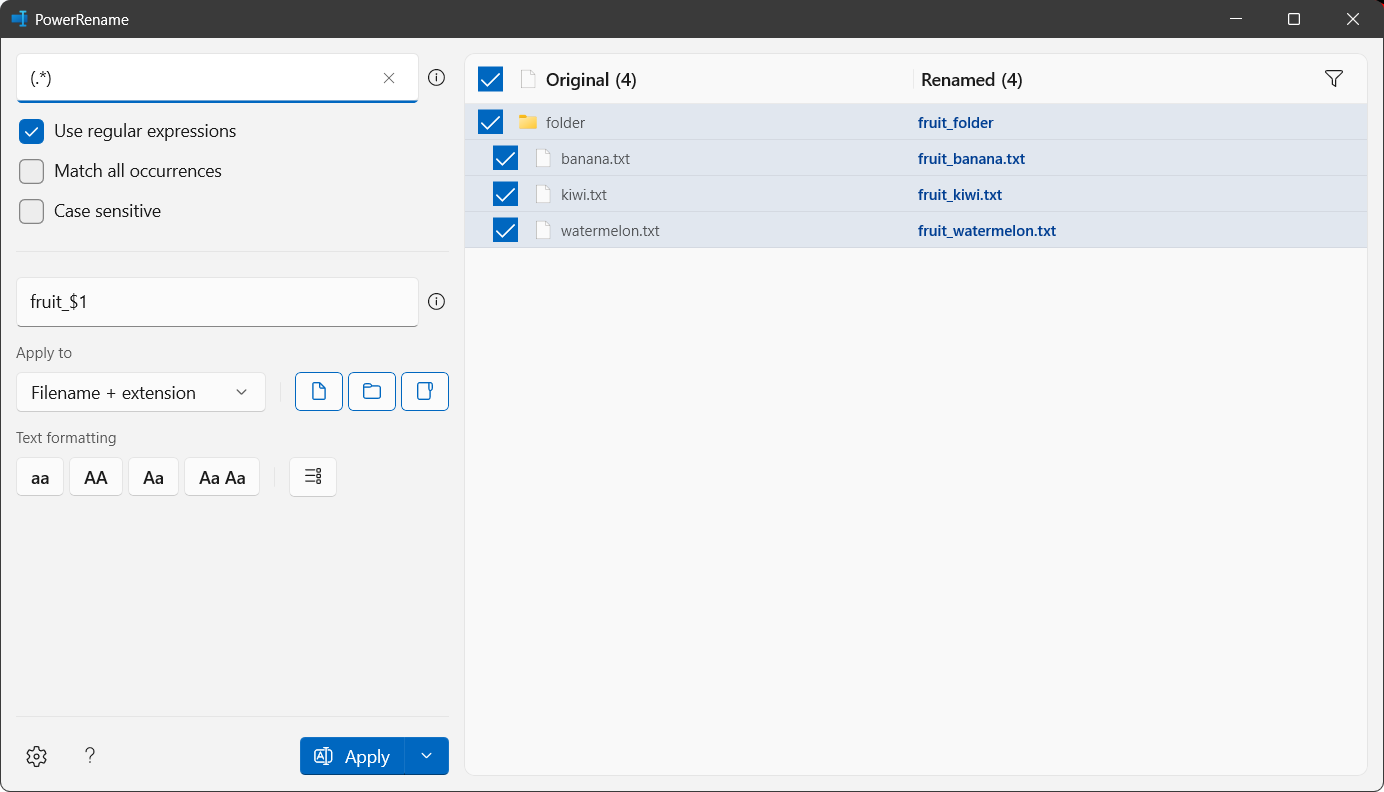The height and width of the screenshot is (792, 1384).
Task: Apply UPPERCASE formatting with AA button
Action: 95,477
